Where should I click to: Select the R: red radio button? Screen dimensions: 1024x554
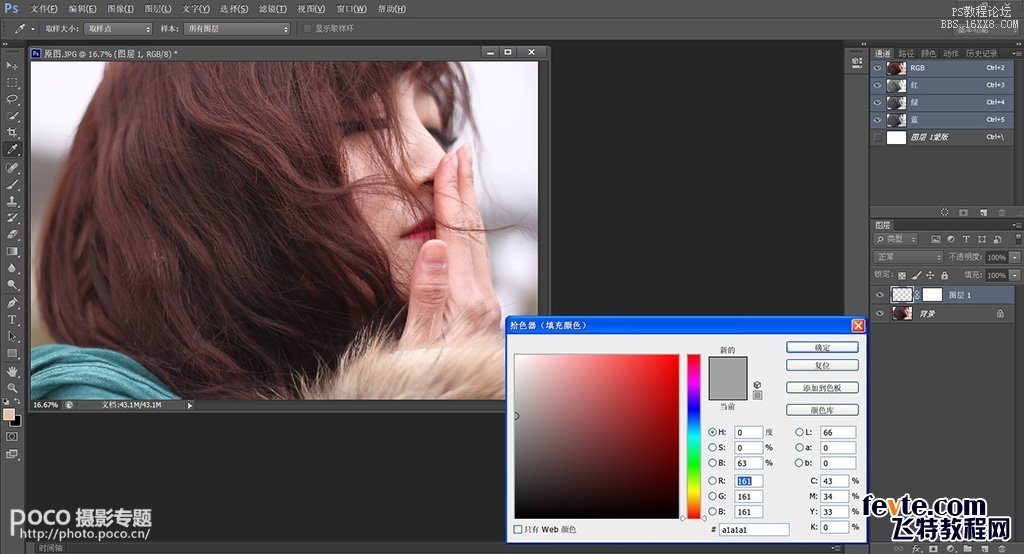(x=712, y=480)
